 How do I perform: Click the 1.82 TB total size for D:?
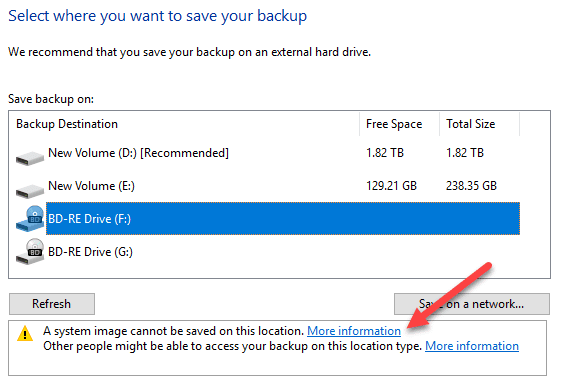(x=465, y=153)
